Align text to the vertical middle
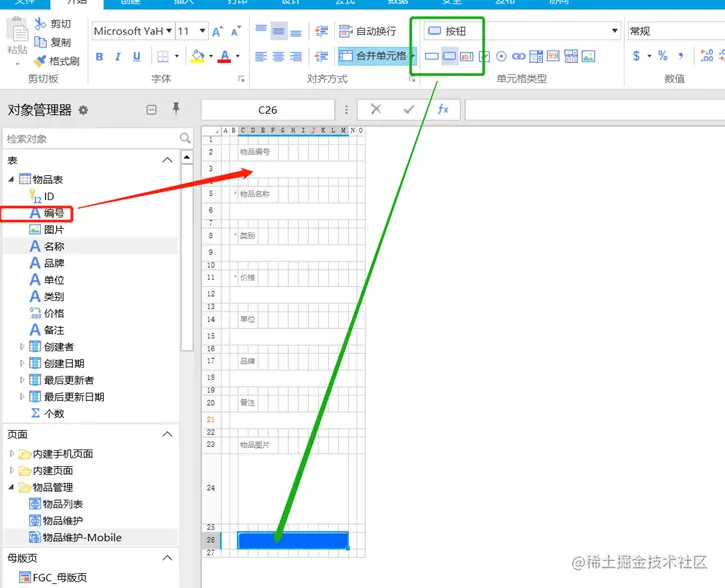The image size is (725, 588). coord(278,31)
